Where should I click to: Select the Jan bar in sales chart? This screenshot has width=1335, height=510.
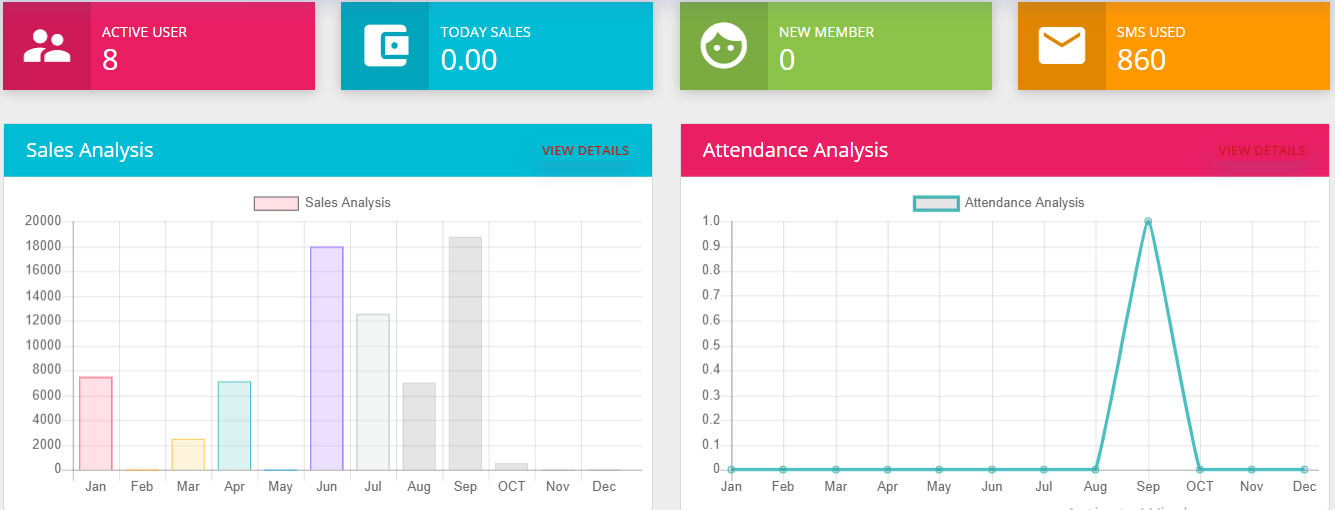click(96, 423)
